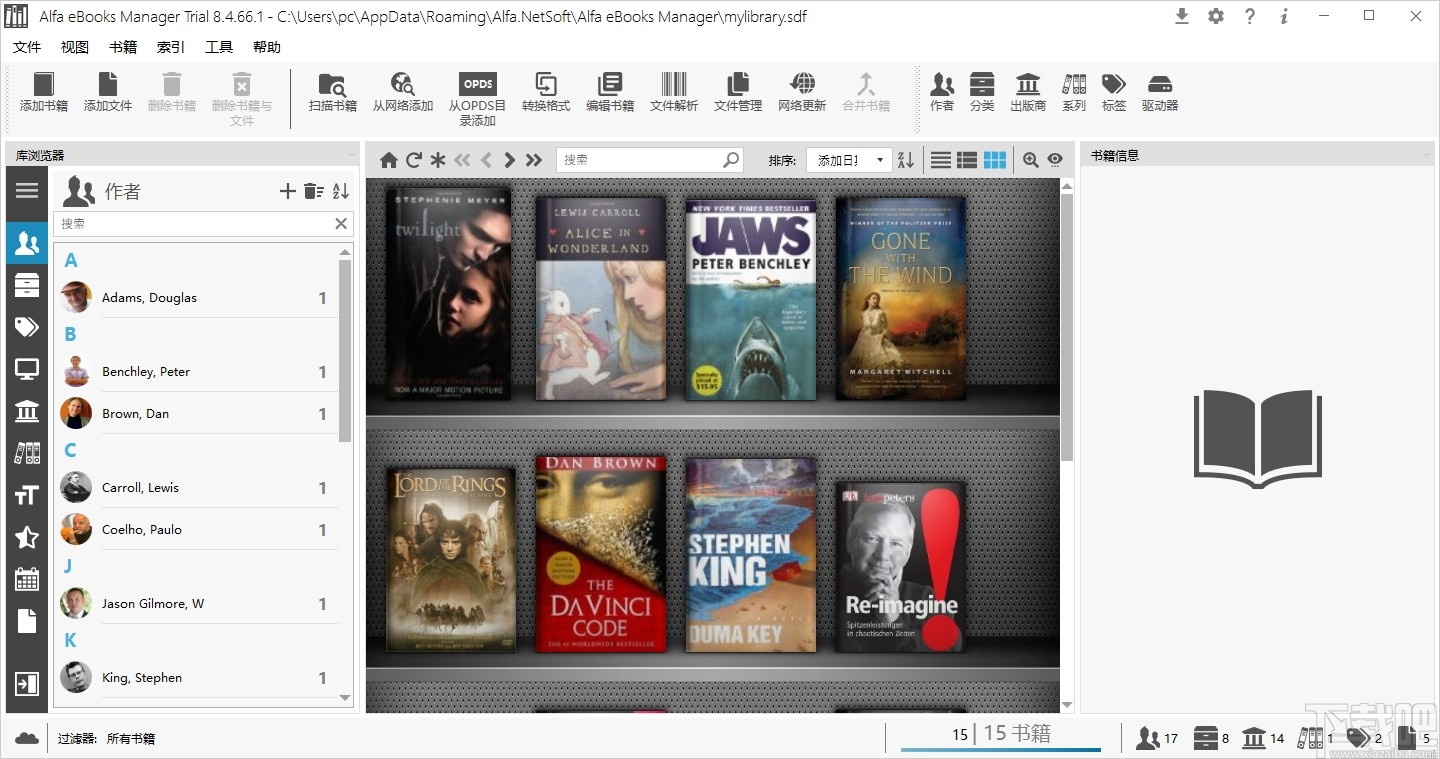Click the 转换格式 format conversion icon
The width and height of the screenshot is (1440, 759).
pos(546,95)
